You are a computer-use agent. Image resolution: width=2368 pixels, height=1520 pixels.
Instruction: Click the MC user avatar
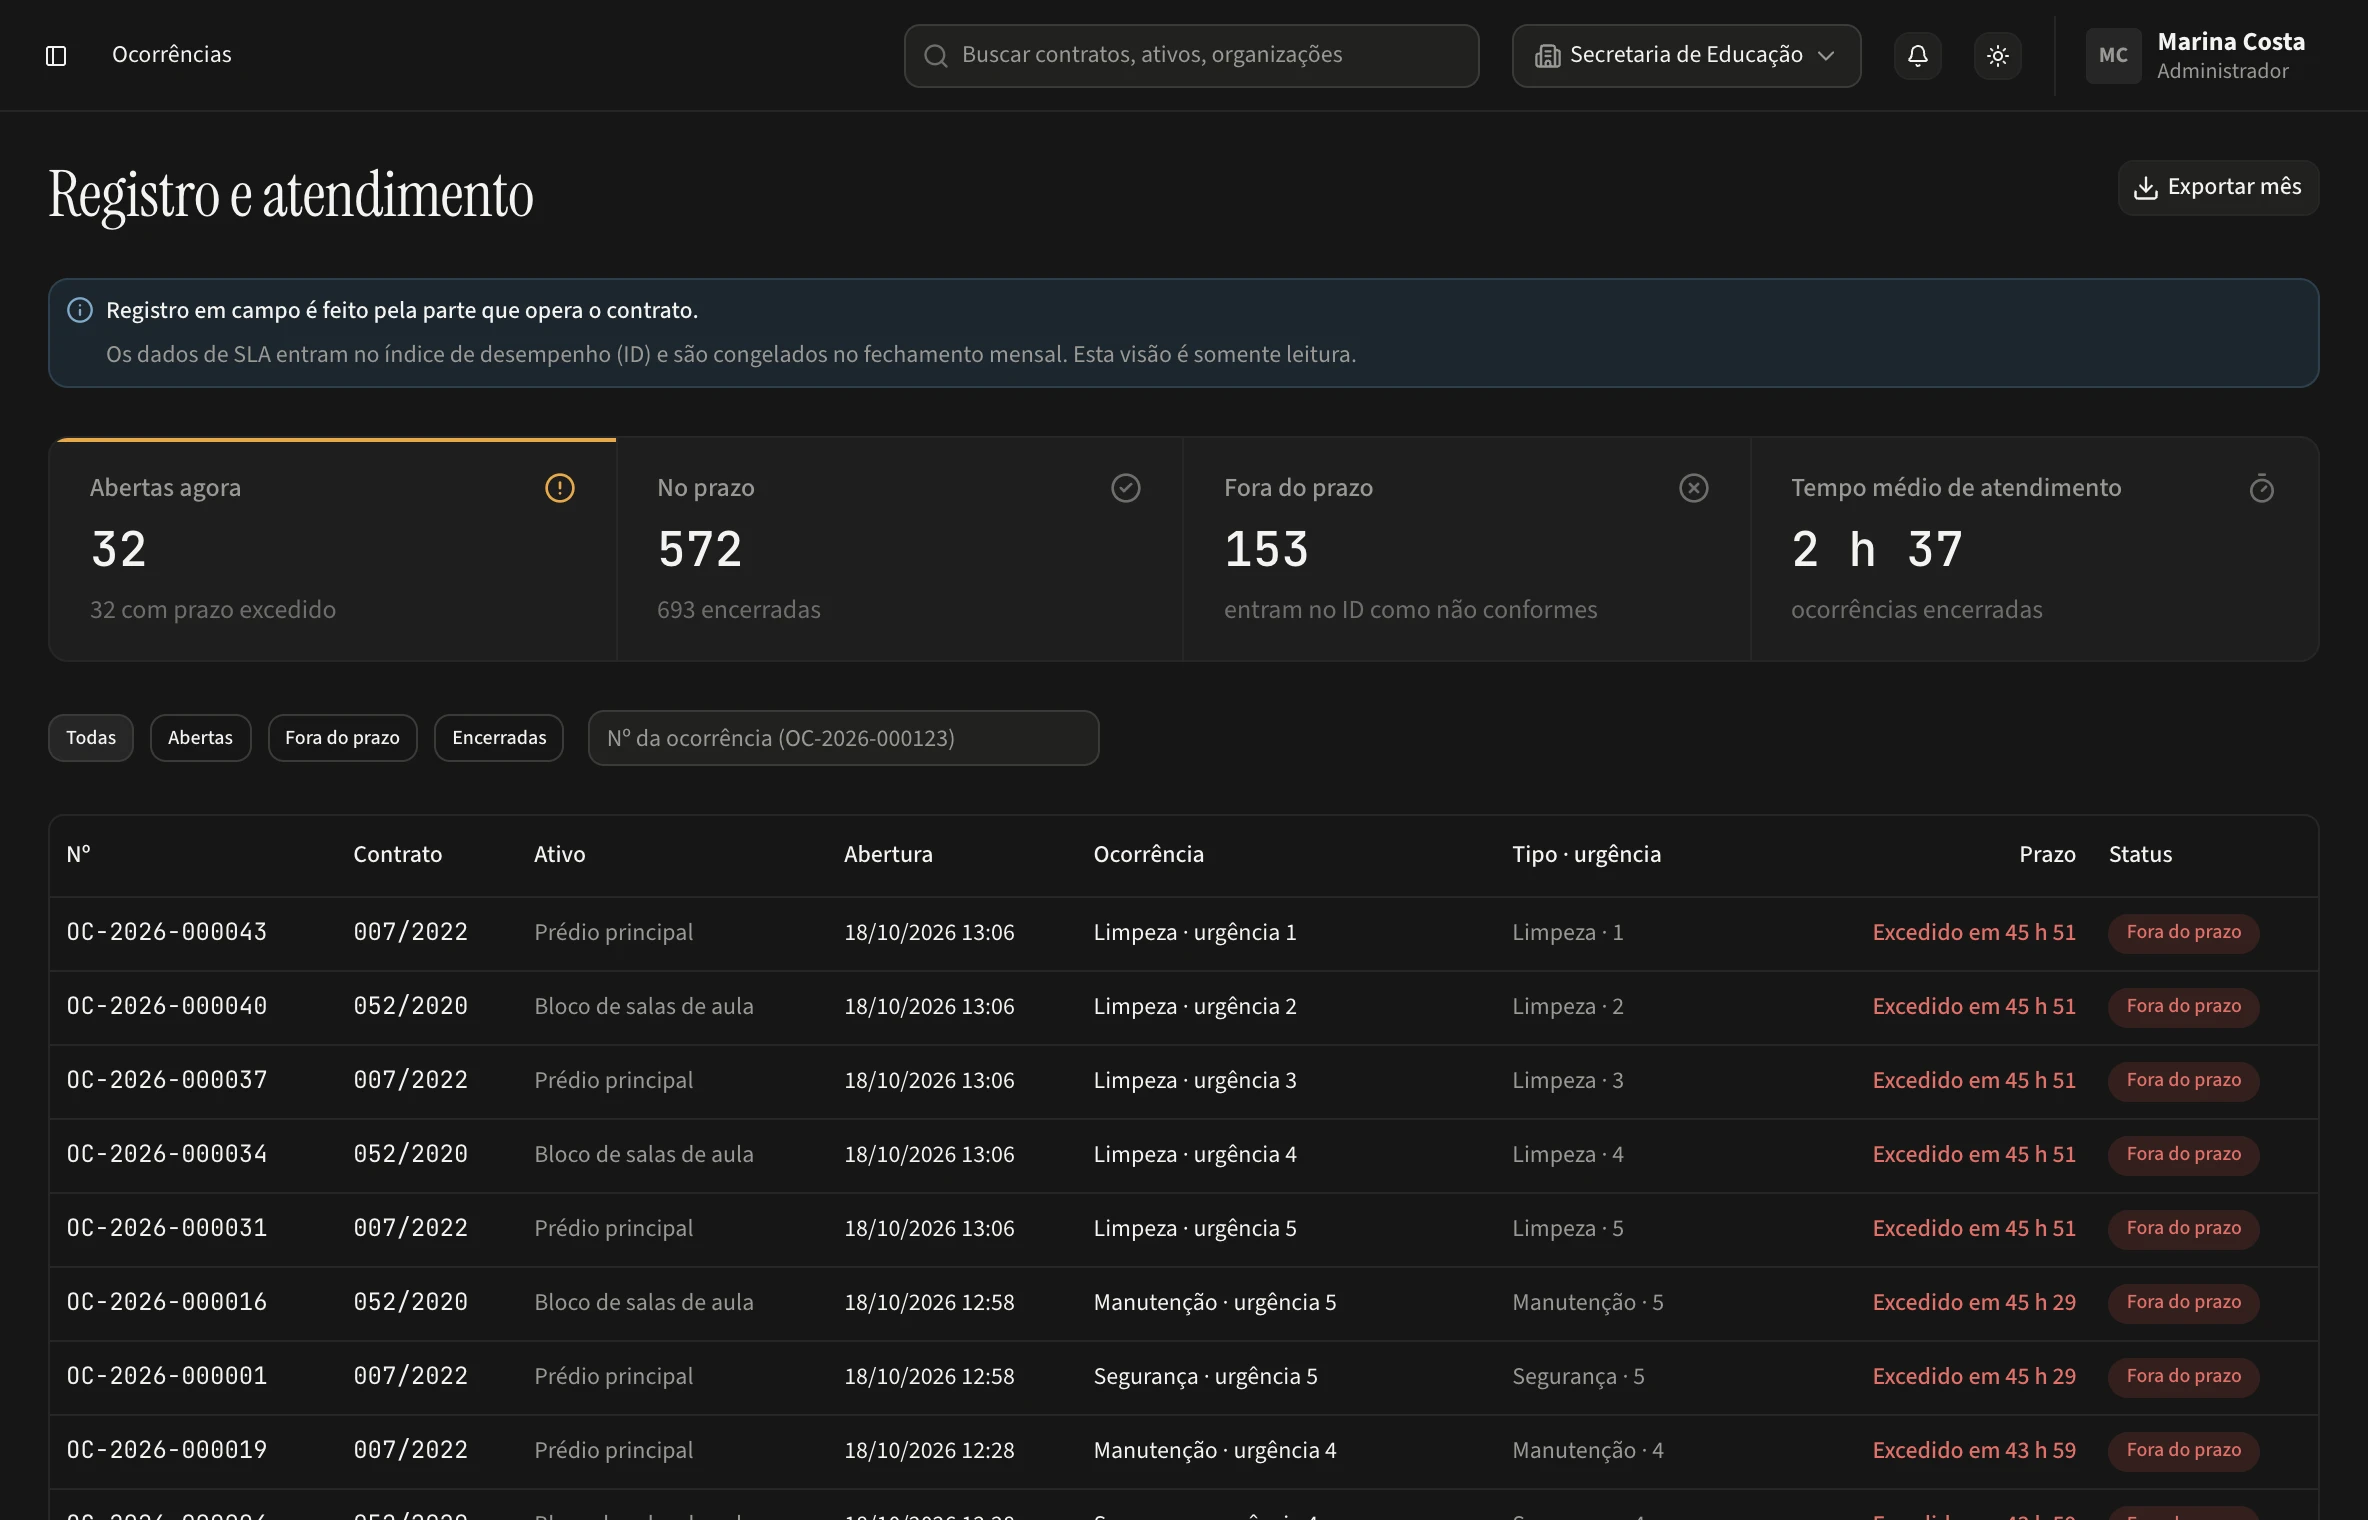click(2113, 56)
